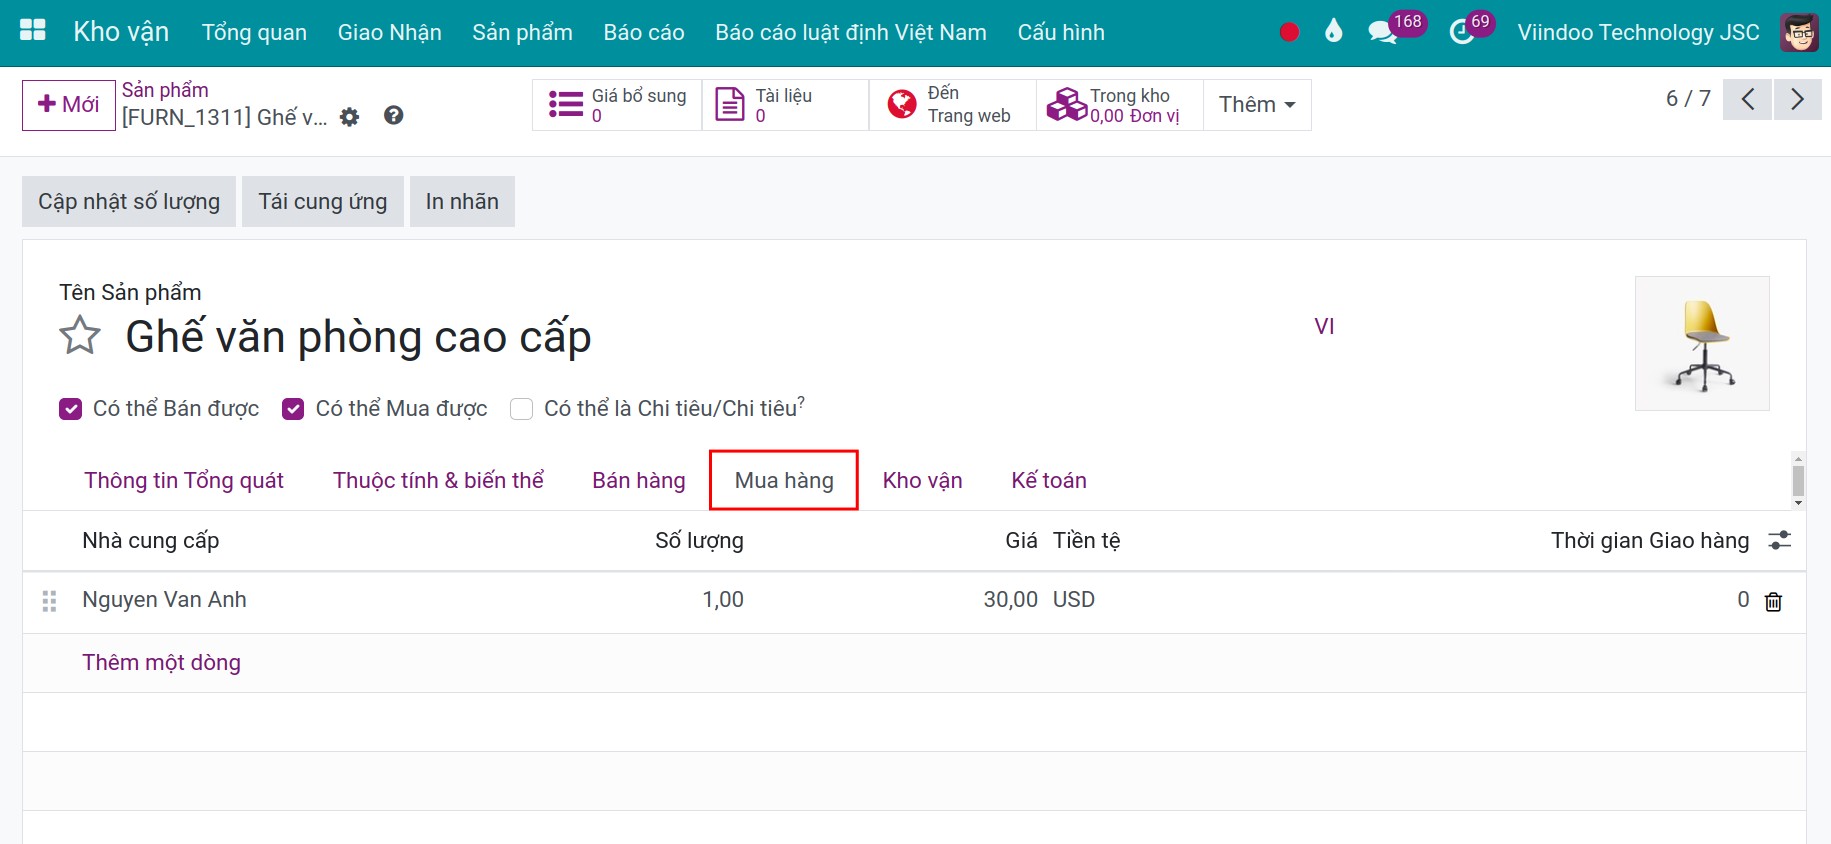
Task: Click Sản phẩm breadcrumb link
Action: [x=165, y=90]
